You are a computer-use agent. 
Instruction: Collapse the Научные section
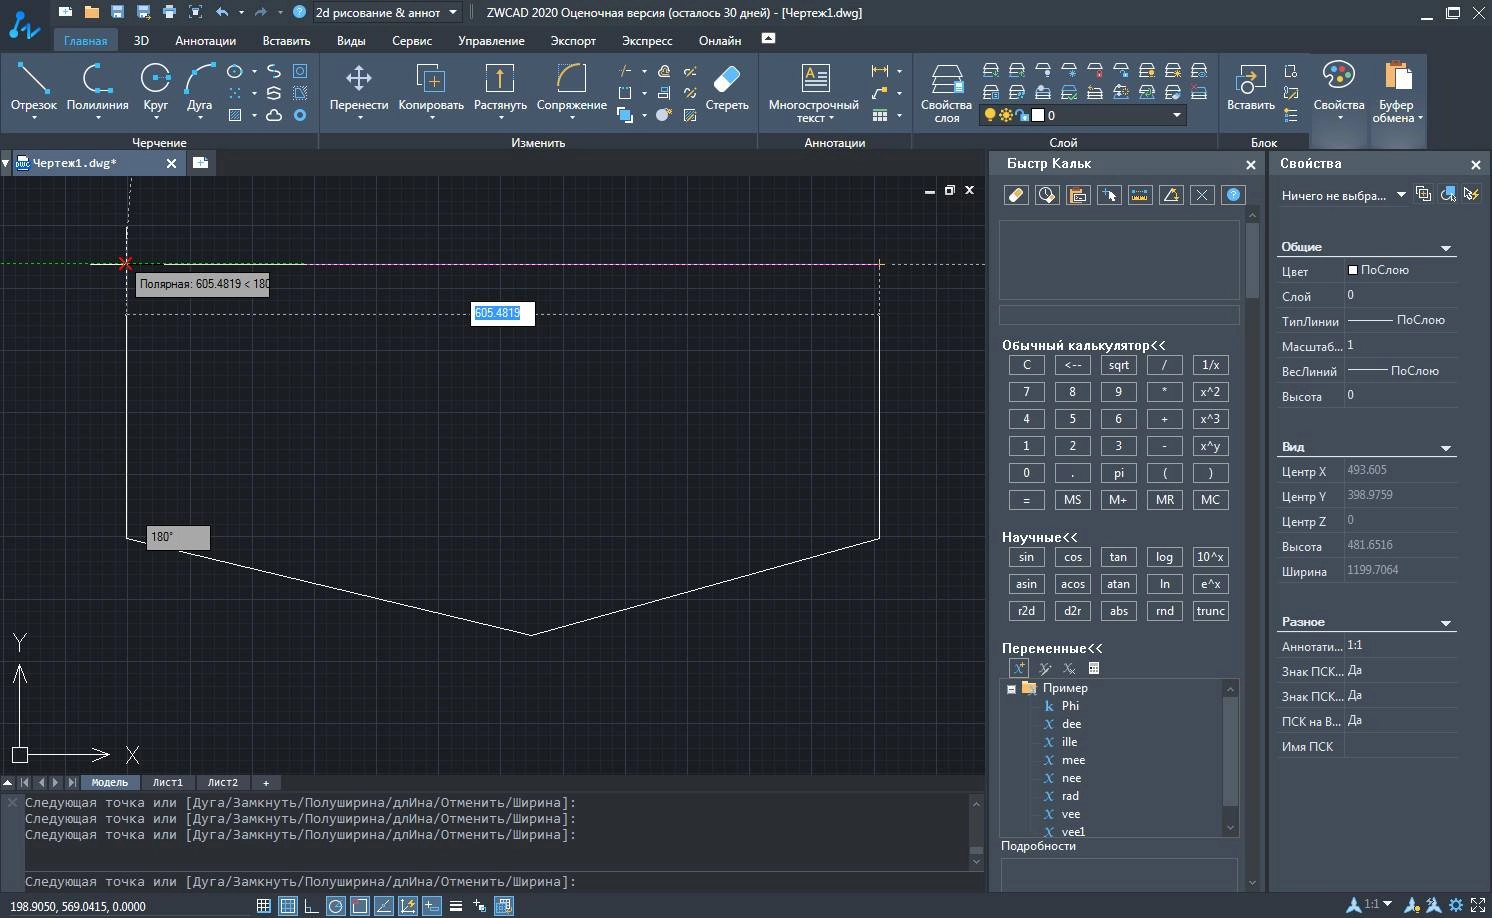tap(1040, 537)
